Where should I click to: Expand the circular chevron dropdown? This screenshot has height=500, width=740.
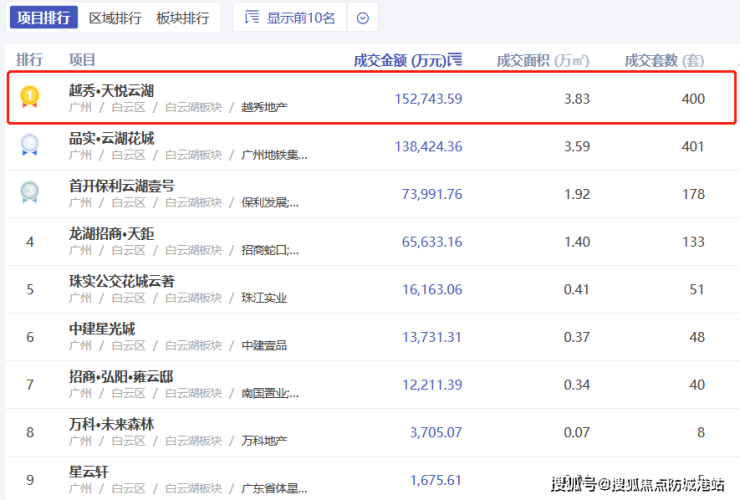coord(363,18)
